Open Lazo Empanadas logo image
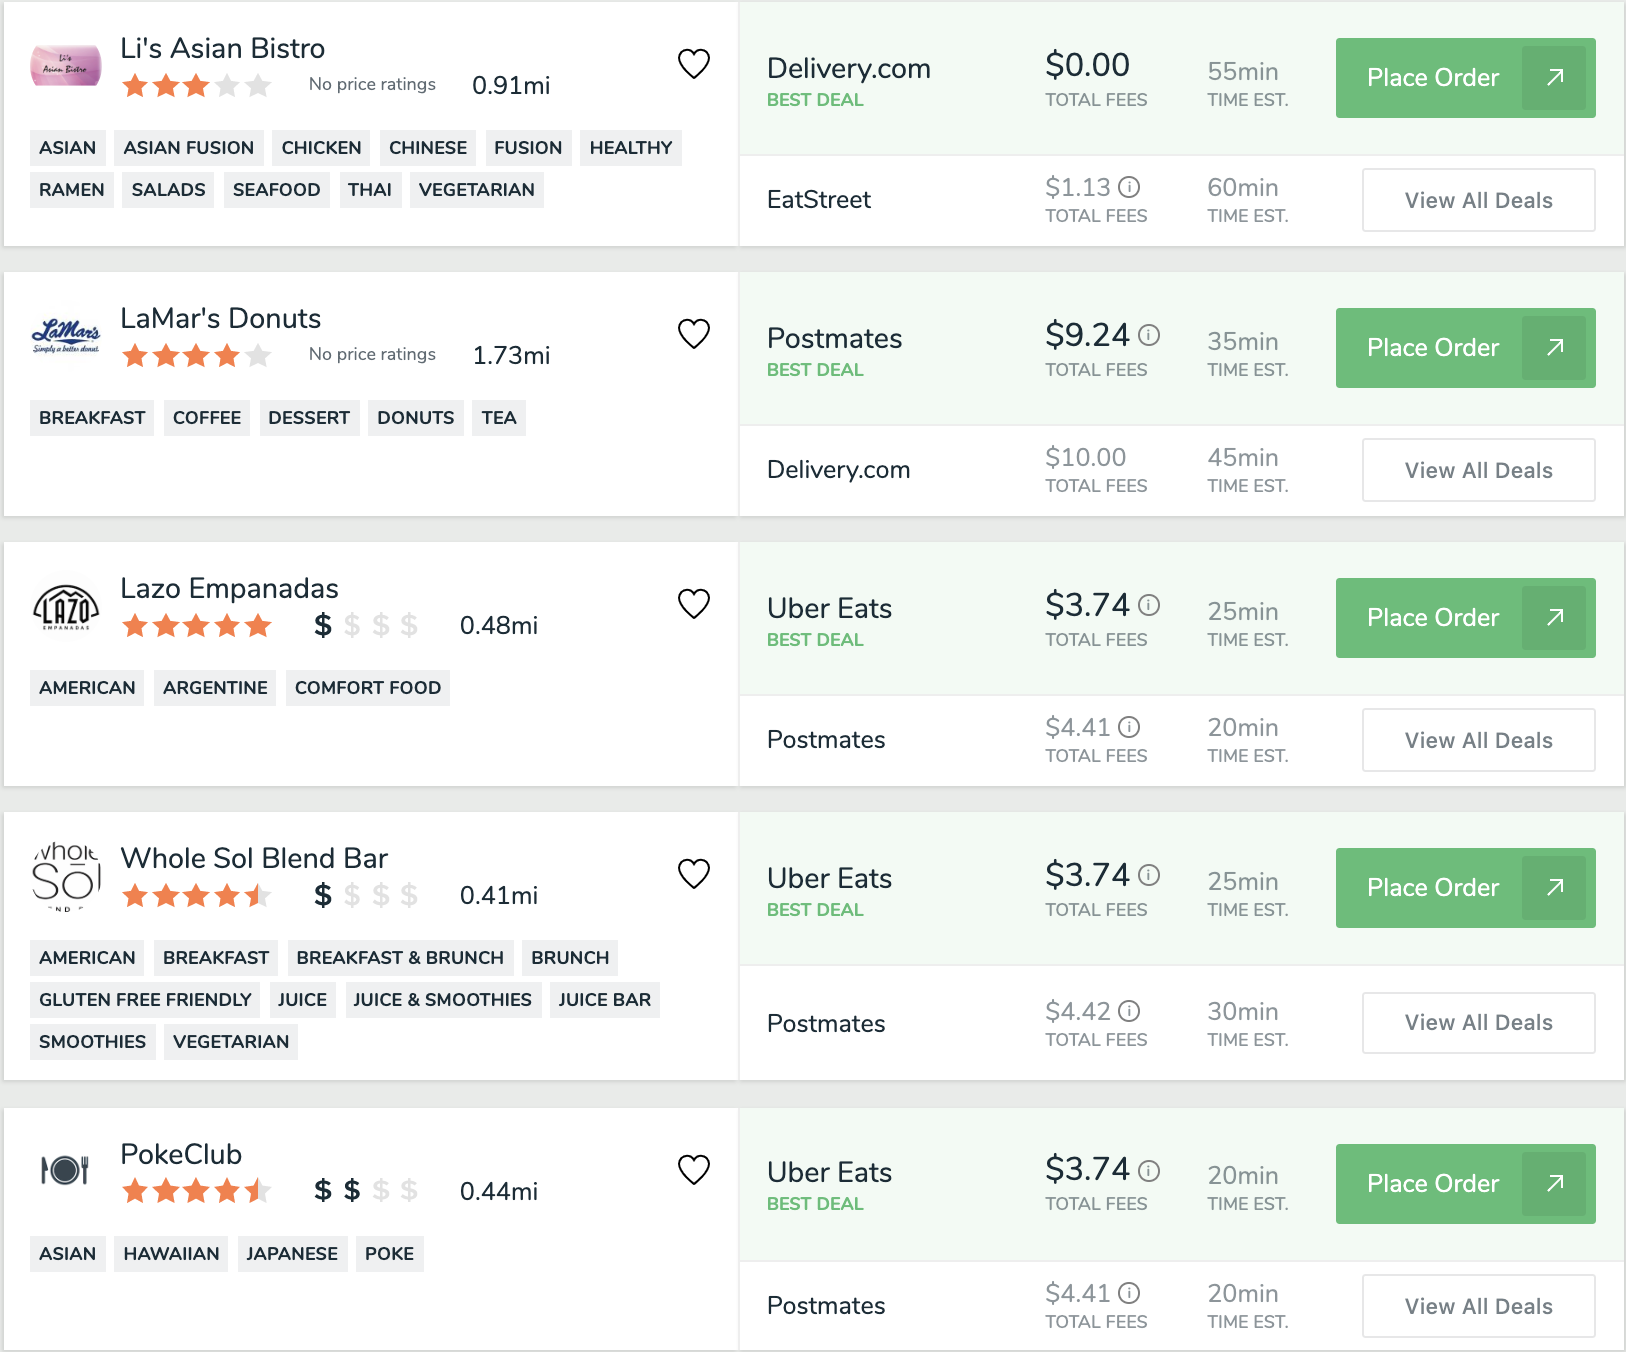Screen dimensions: 1626x1352 click(x=66, y=608)
